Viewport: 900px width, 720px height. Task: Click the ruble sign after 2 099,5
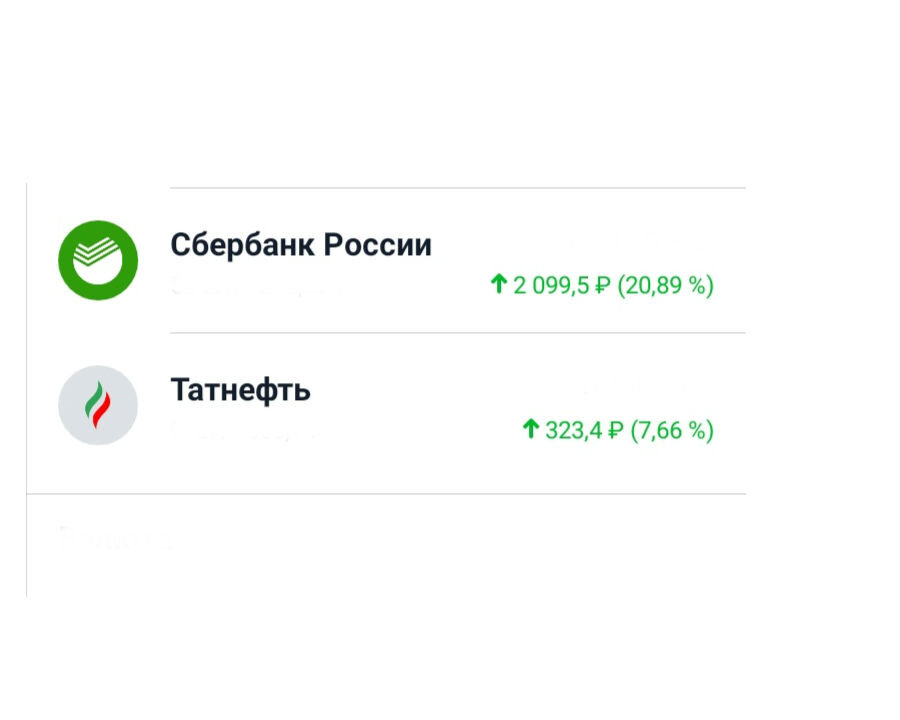point(602,285)
